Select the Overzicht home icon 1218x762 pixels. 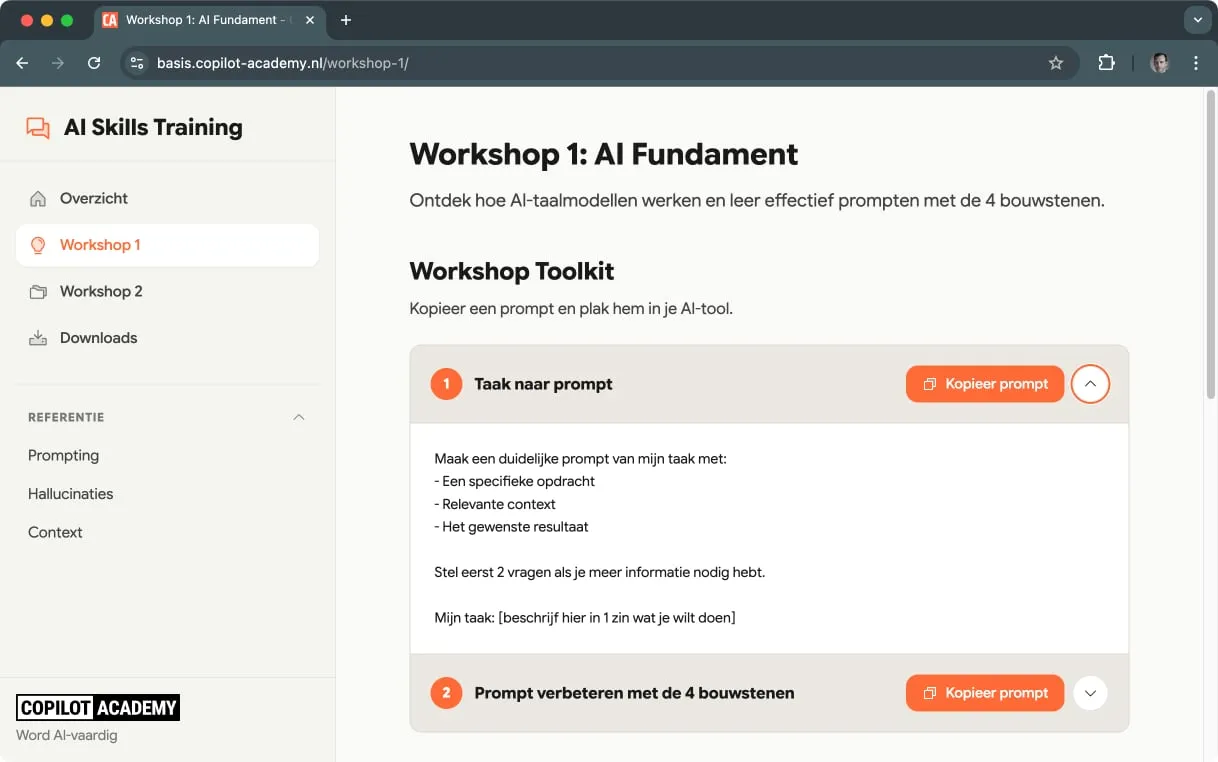(x=37, y=198)
